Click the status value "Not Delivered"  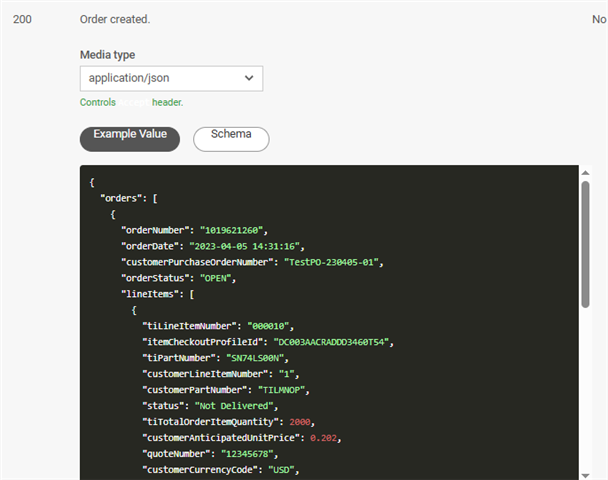239,407
